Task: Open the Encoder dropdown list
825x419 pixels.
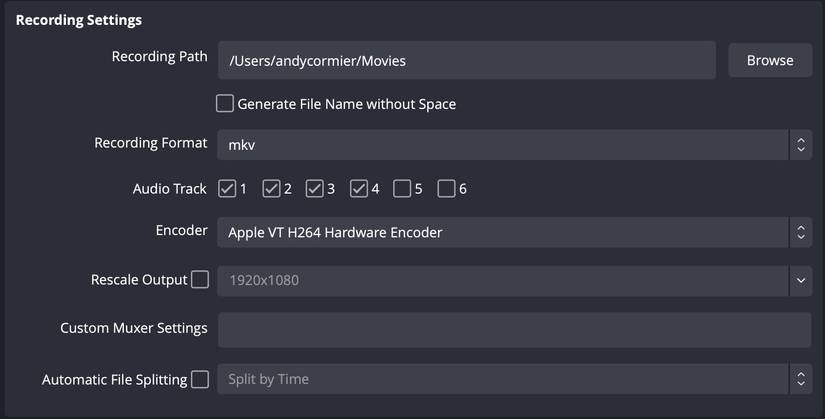Action: point(502,232)
